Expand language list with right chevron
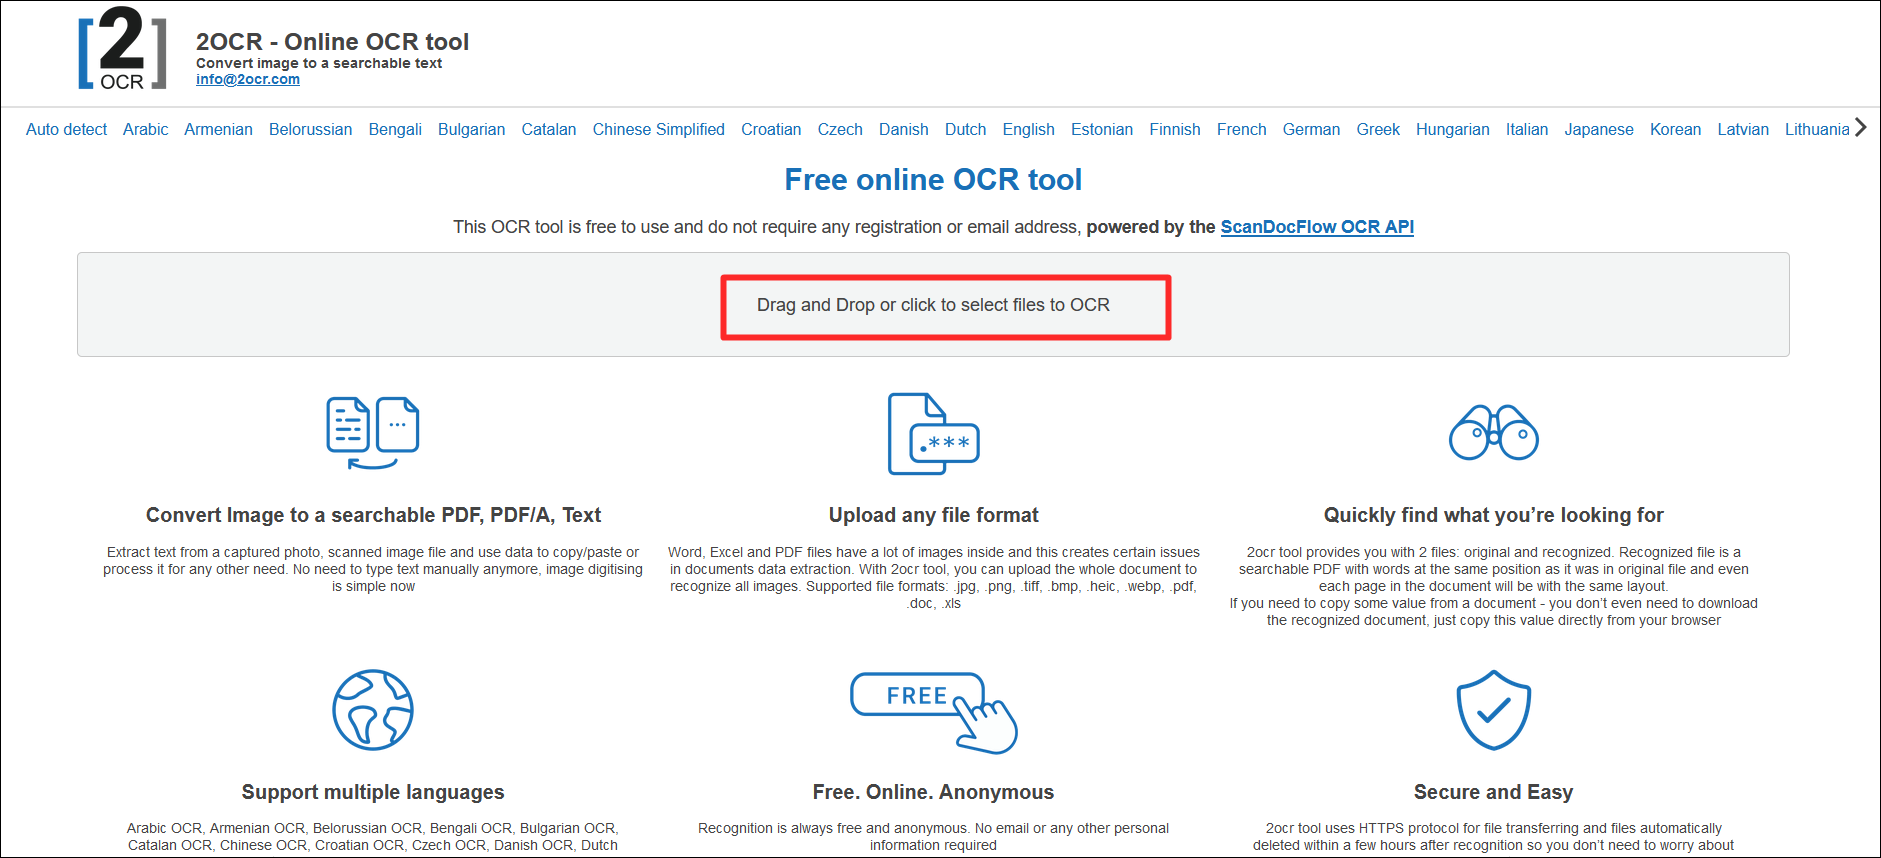Image resolution: width=1881 pixels, height=858 pixels. click(x=1860, y=128)
